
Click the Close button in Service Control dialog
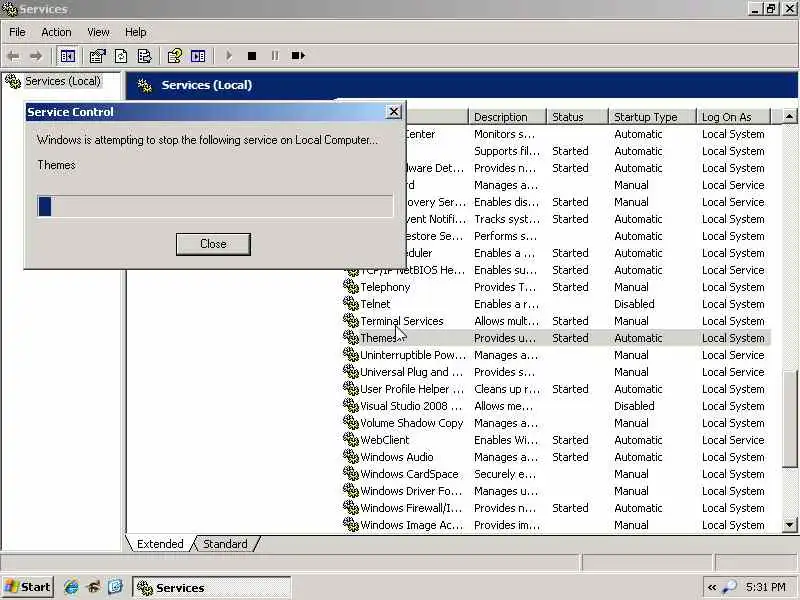click(x=213, y=244)
